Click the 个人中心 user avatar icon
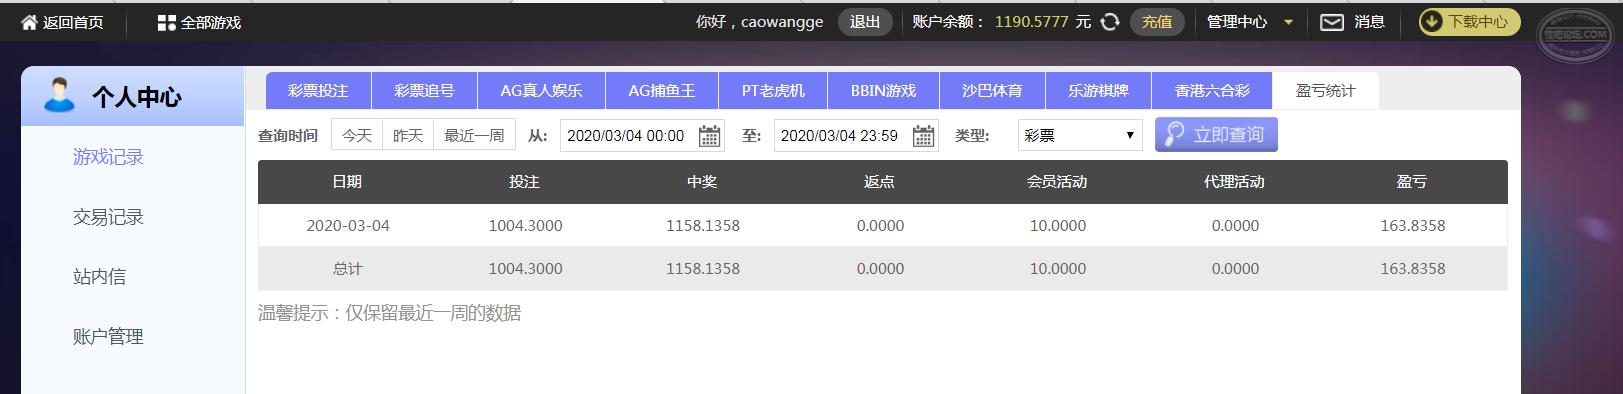 (x=59, y=96)
